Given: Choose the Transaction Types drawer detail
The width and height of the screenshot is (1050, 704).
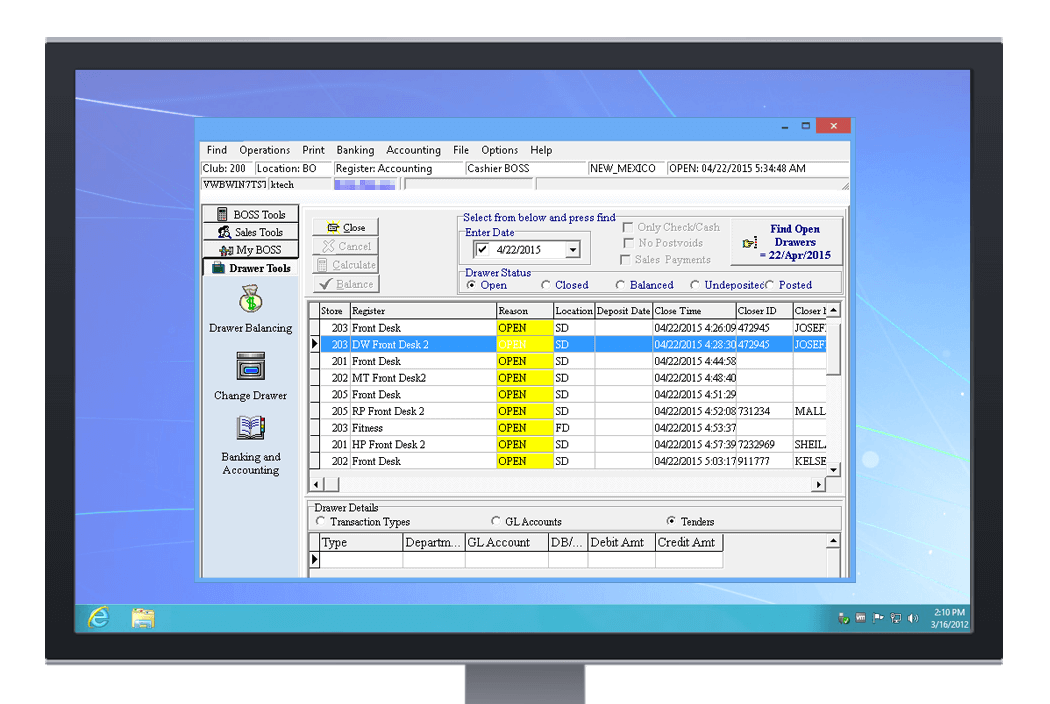Looking at the screenshot, I should 320,520.
